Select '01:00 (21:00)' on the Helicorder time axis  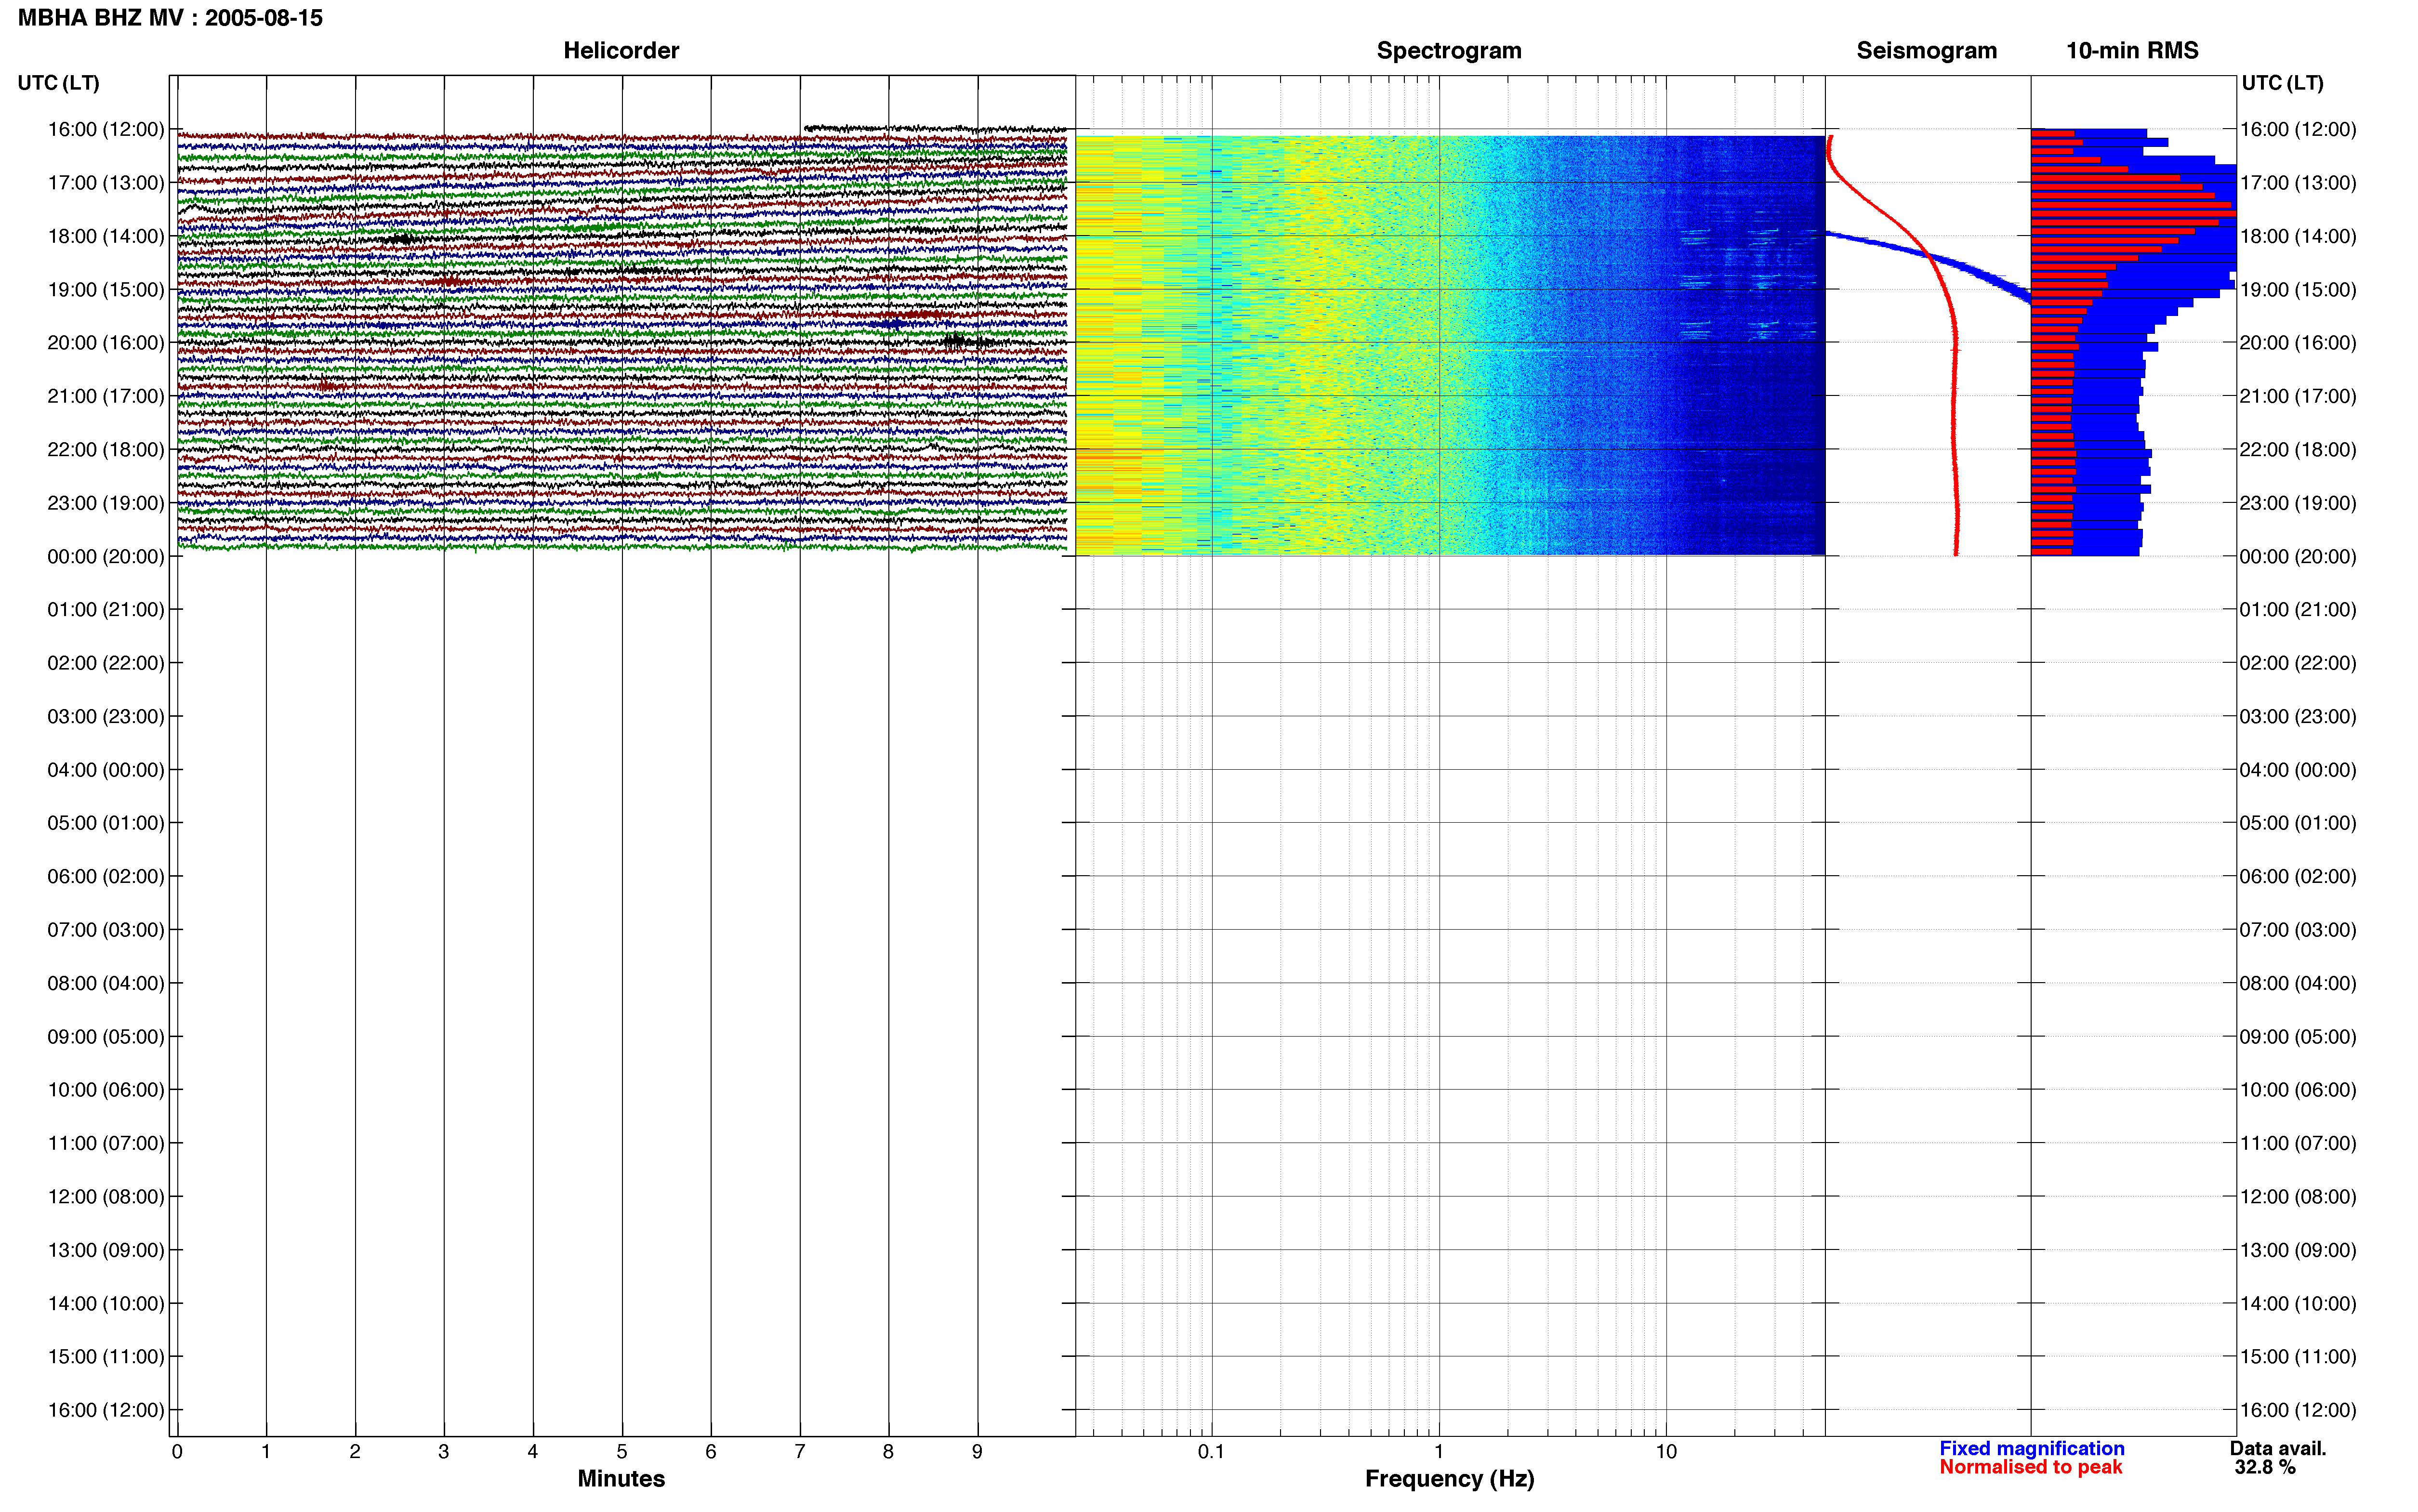tap(106, 610)
